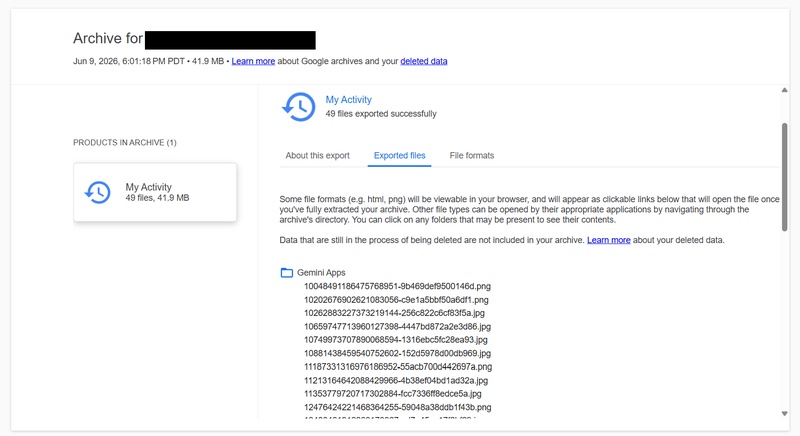
Task: Open the Gemini Apps folder label
Action: point(321,273)
